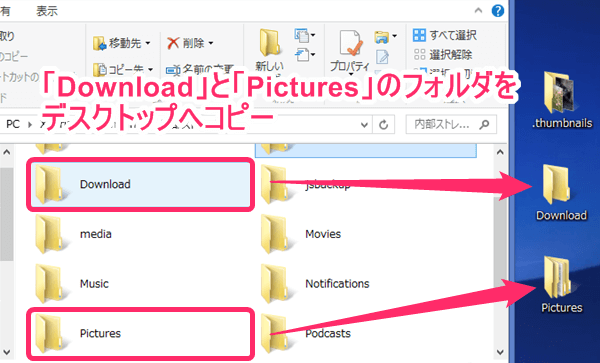Select all items with すべて選択
600x363 pixels.
click(x=445, y=35)
